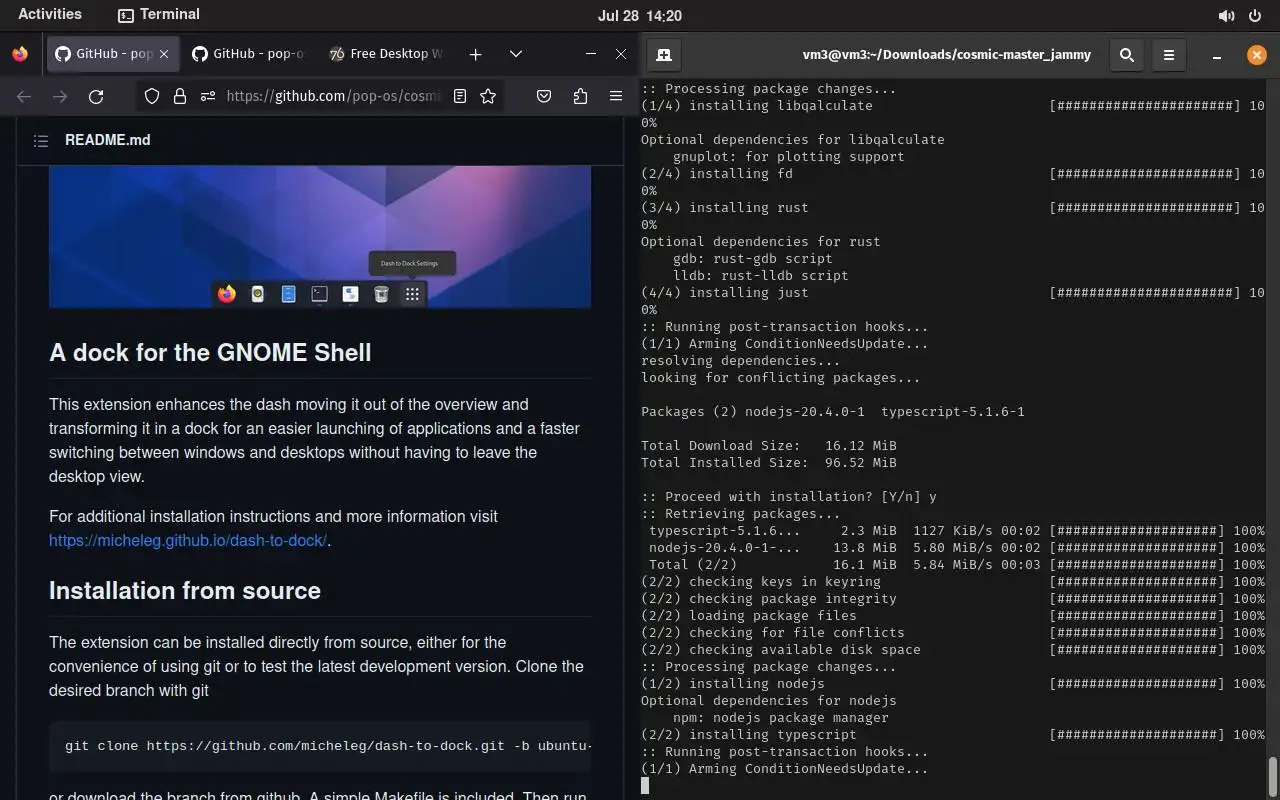The image size is (1280, 800).
Task: Switch to first GitHub - pop tab
Action: click(x=113, y=54)
